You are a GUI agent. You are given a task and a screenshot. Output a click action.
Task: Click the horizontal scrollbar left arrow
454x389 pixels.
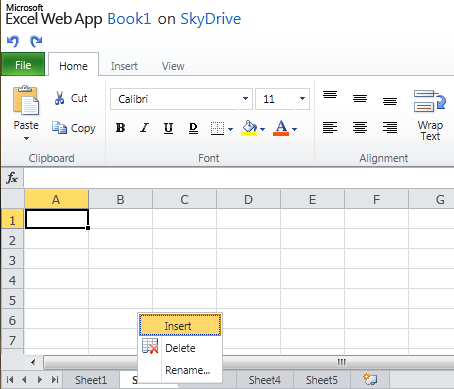[x=33, y=362]
